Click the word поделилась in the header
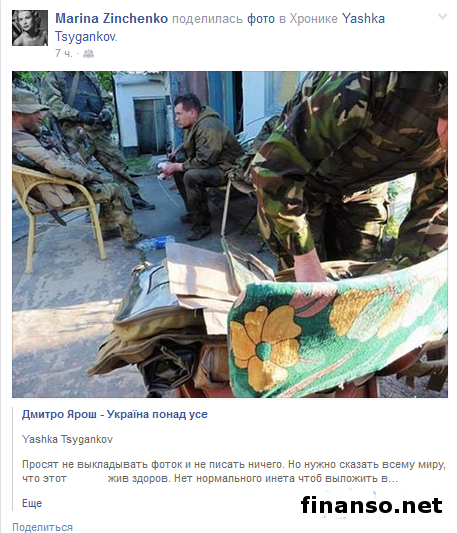The height and width of the screenshot is (533, 457). point(207,19)
